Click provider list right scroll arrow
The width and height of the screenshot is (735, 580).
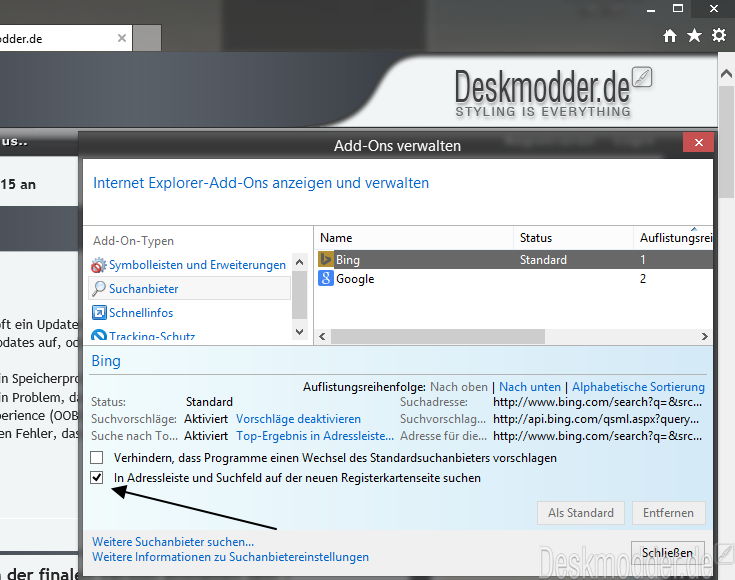click(705, 336)
